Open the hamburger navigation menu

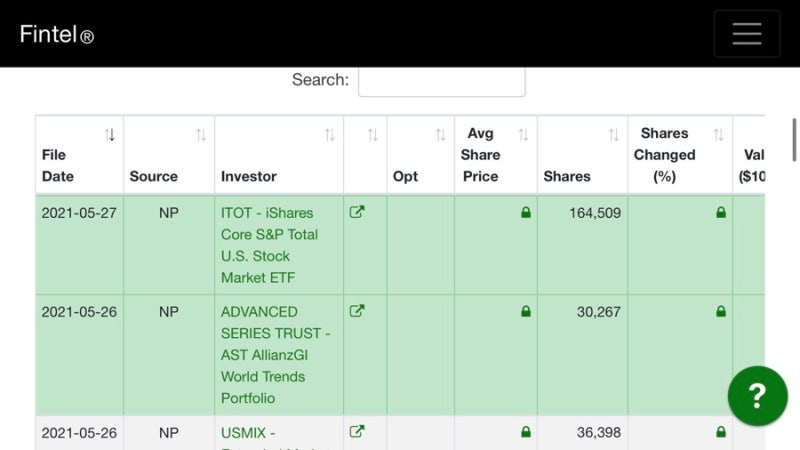[746, 34]
